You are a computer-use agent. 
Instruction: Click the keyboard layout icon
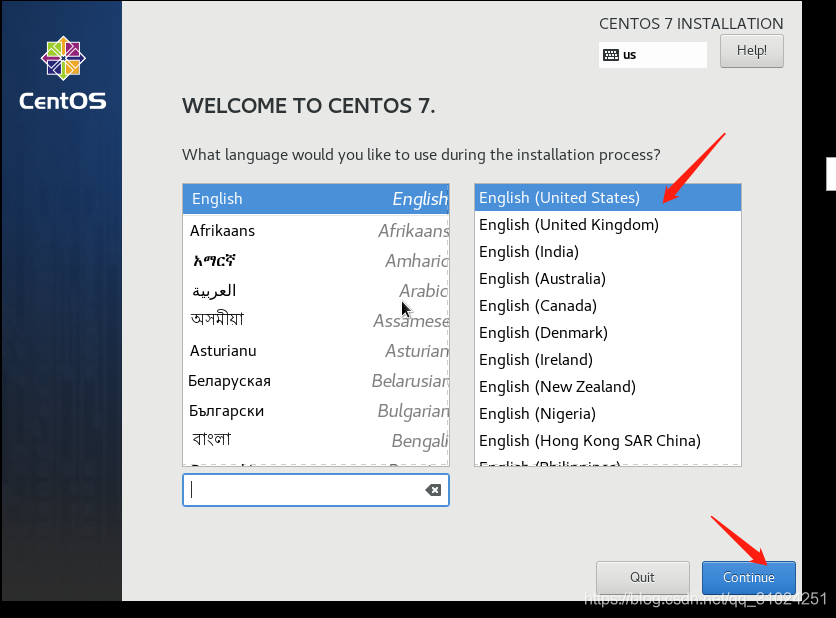click(610, 55)
